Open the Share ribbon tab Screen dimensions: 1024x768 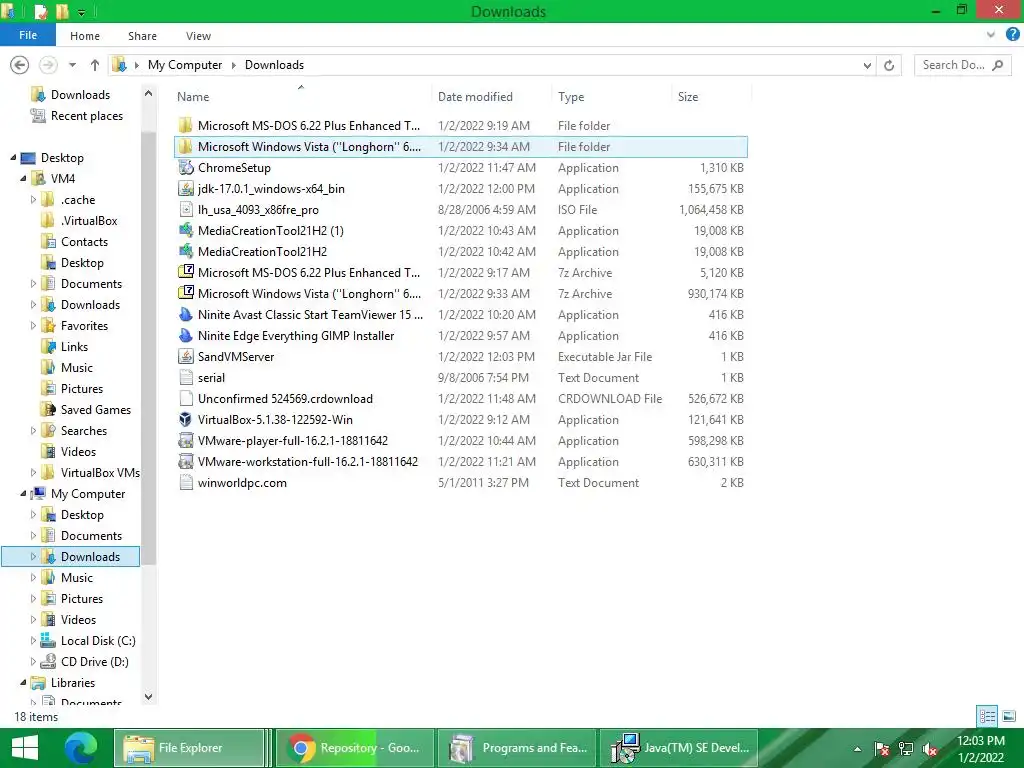142,36
